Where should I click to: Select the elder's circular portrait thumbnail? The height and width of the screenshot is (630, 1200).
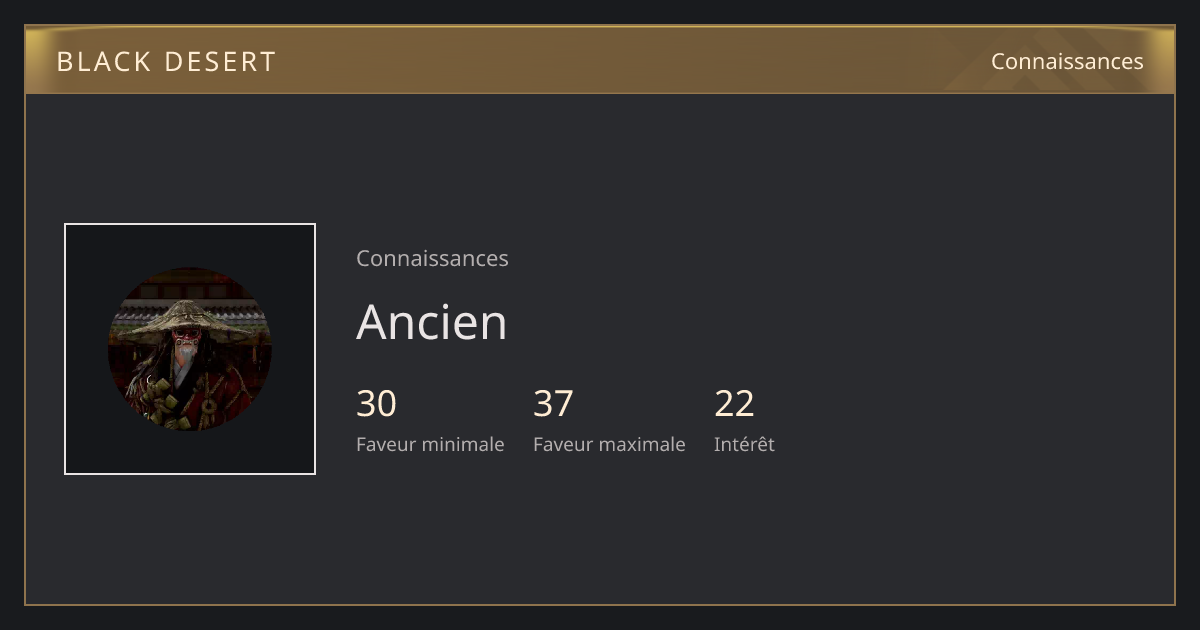190,349
